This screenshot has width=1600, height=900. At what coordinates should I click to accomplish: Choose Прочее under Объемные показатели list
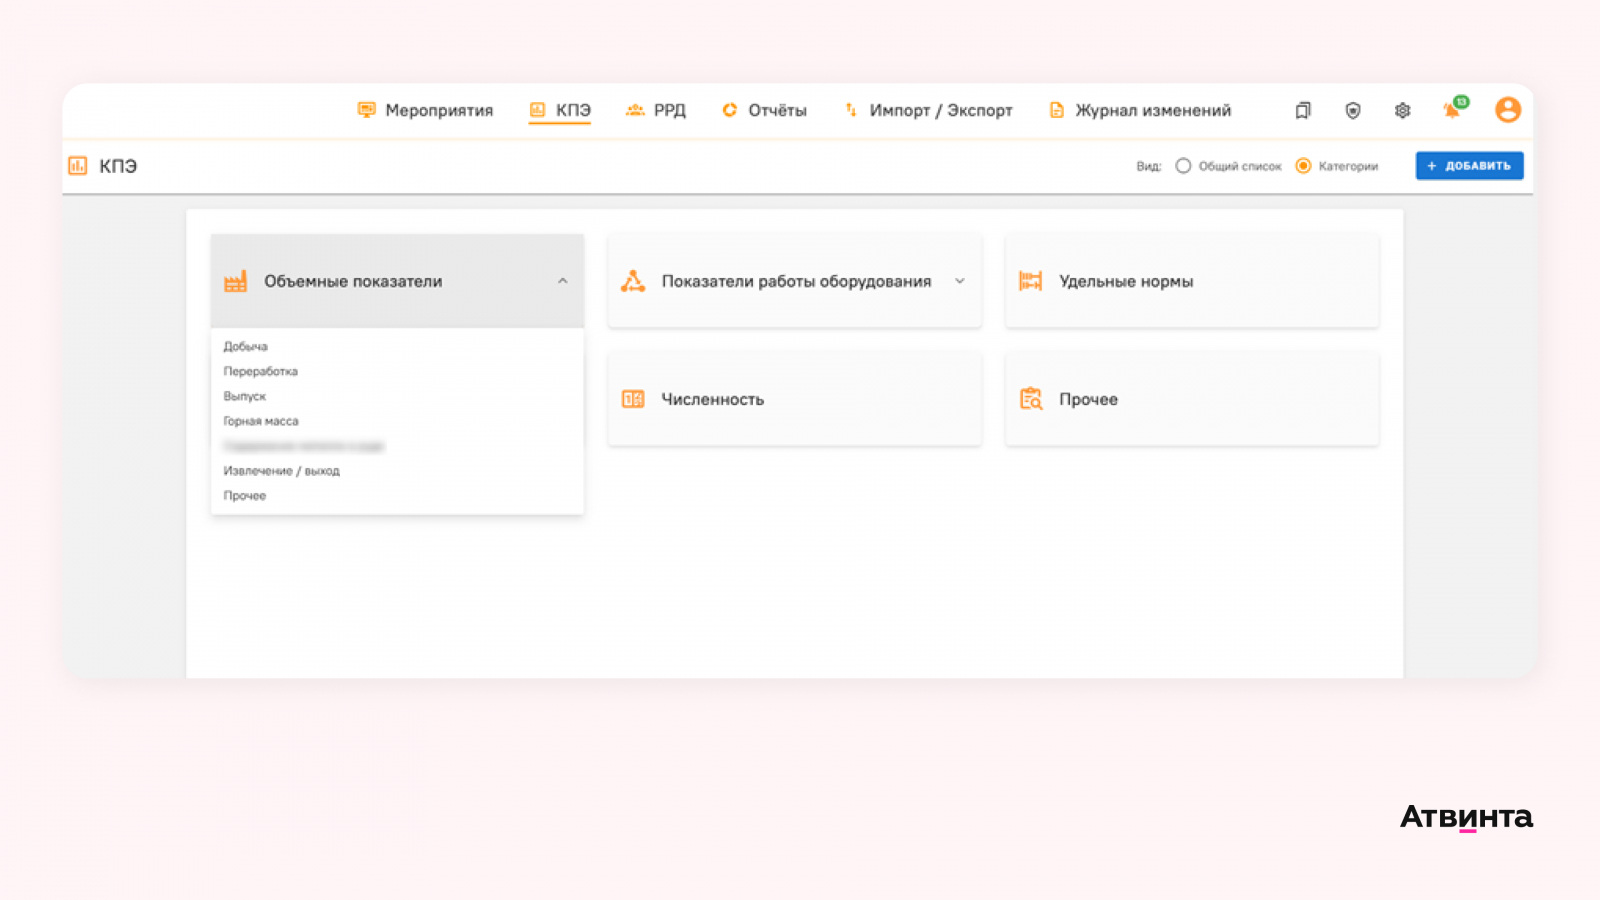tap(245, 496)
